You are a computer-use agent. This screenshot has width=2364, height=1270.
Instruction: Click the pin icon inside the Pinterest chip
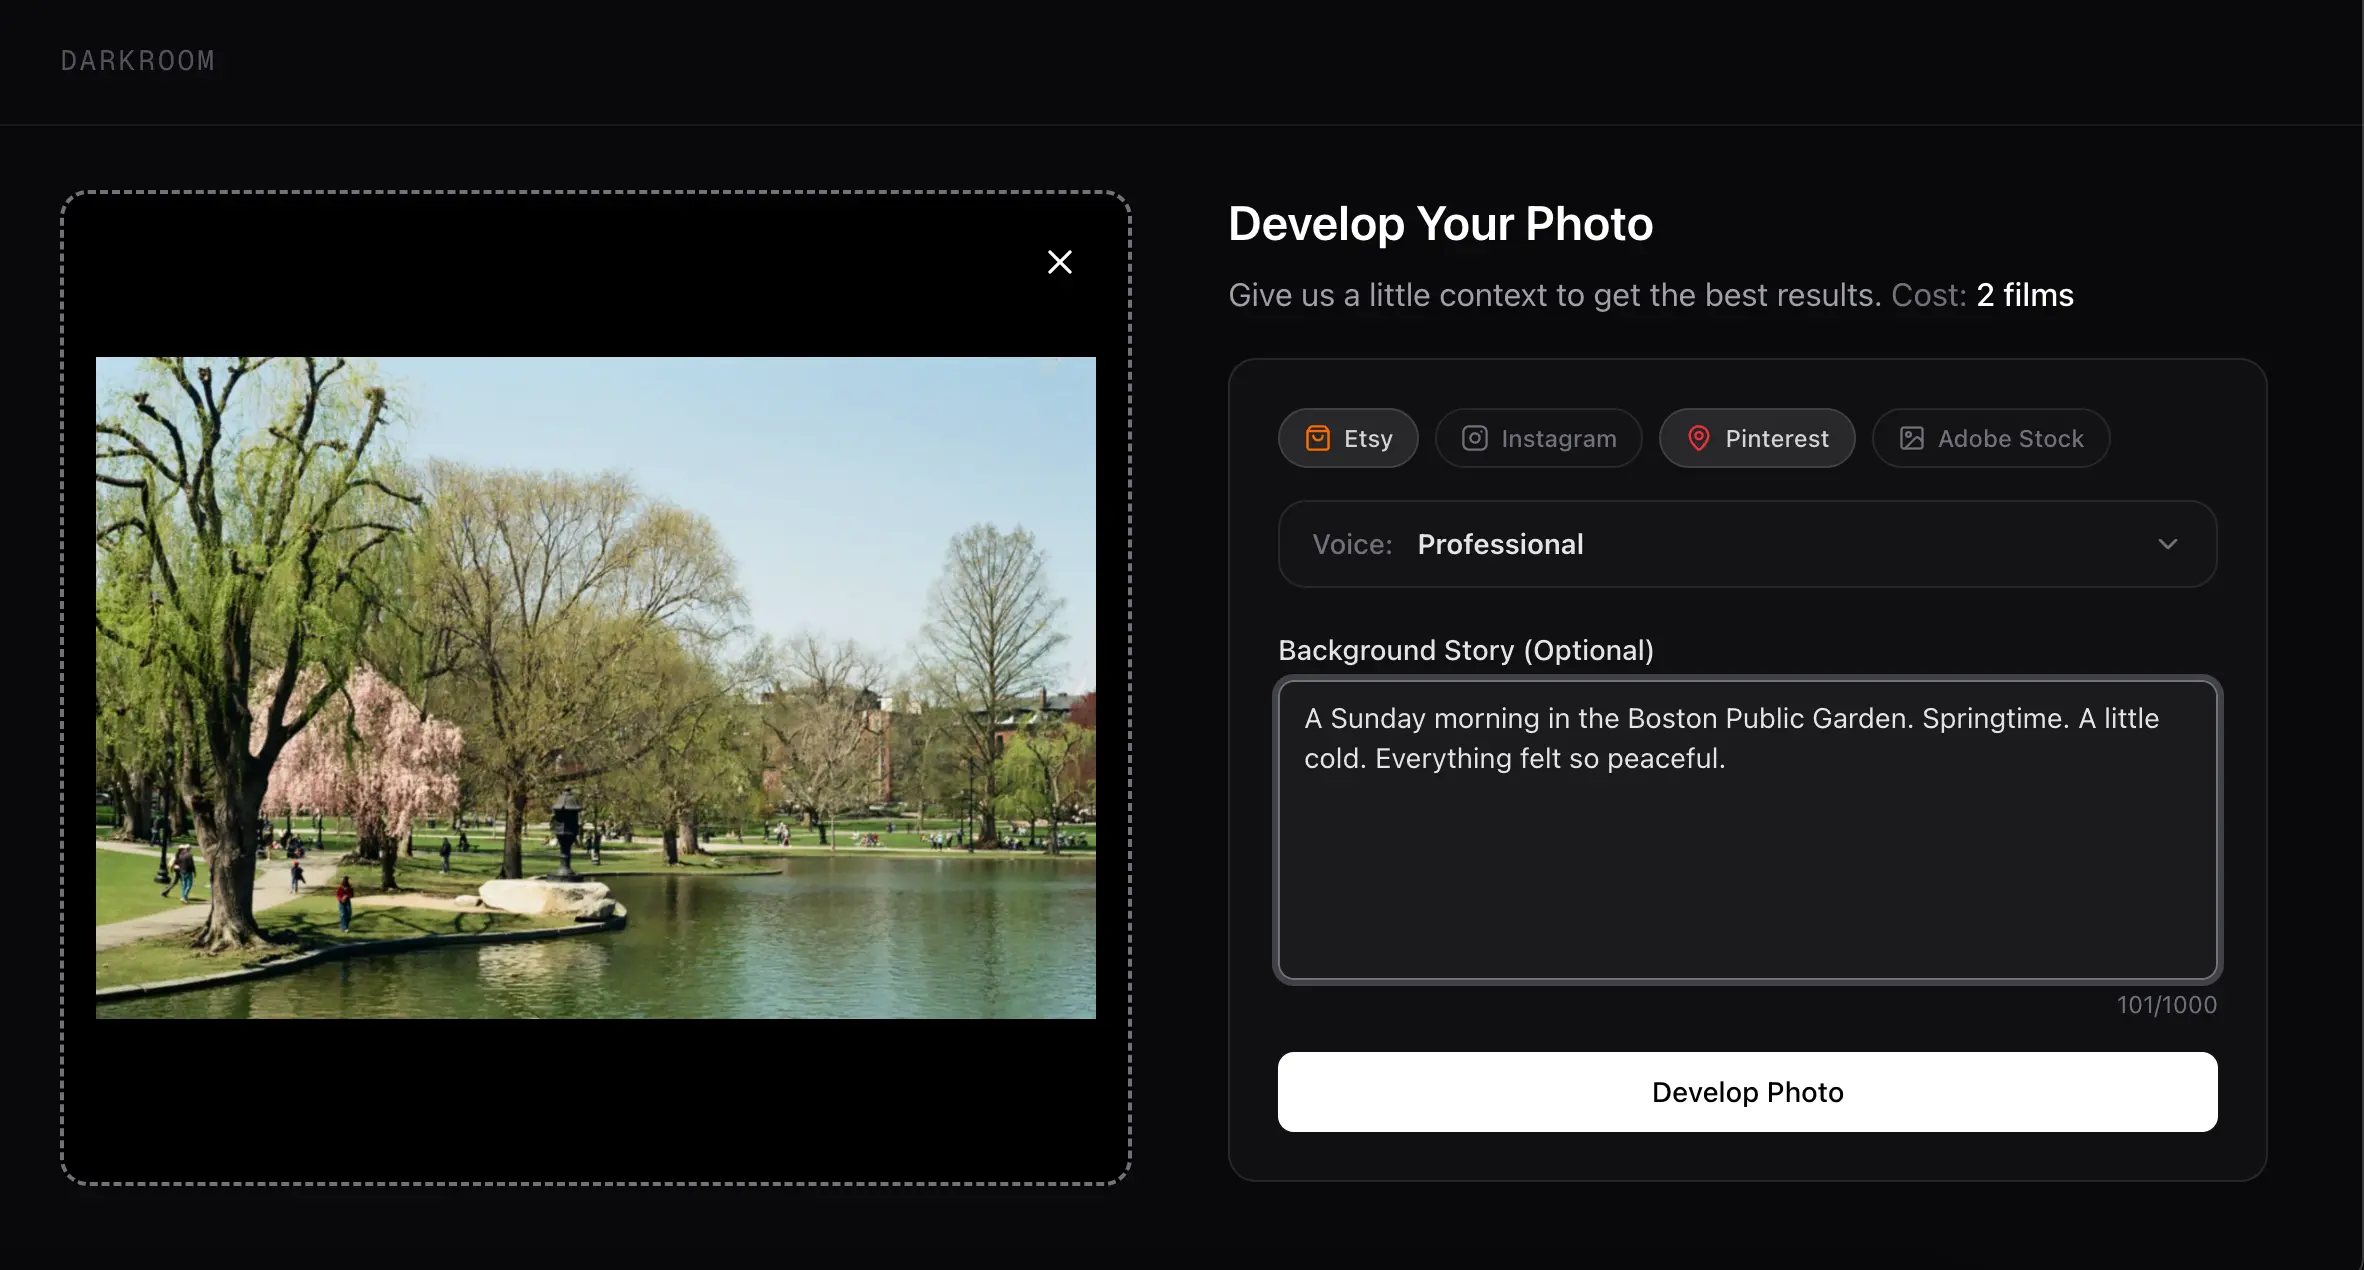click(x=1699, y=438)
